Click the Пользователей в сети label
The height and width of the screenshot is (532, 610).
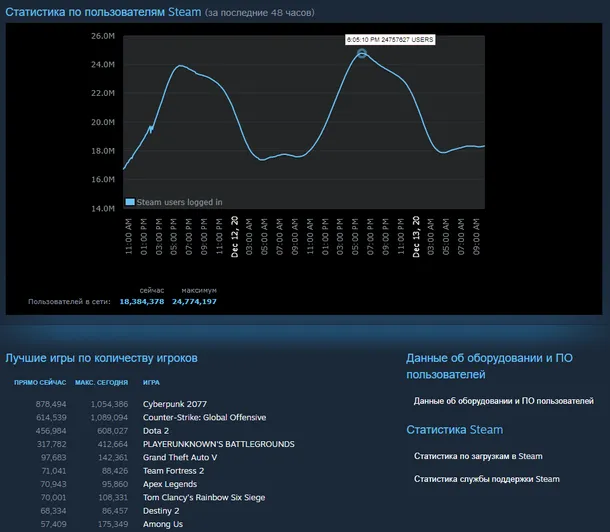69,301
